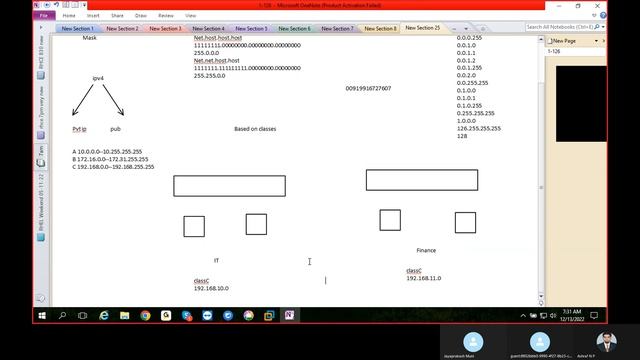Switch to New Section 8 tab

pyautogui.click(x=380, y=29)
